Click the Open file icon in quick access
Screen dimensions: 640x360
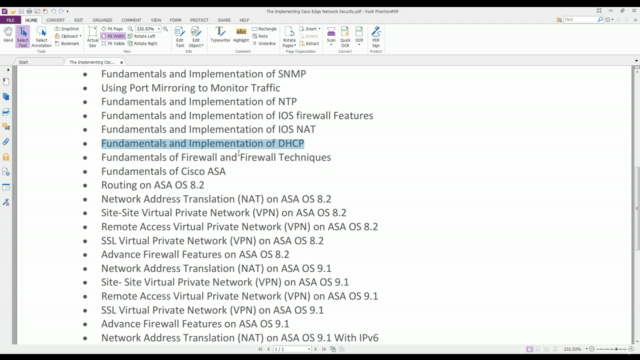[x=13, y=11]
